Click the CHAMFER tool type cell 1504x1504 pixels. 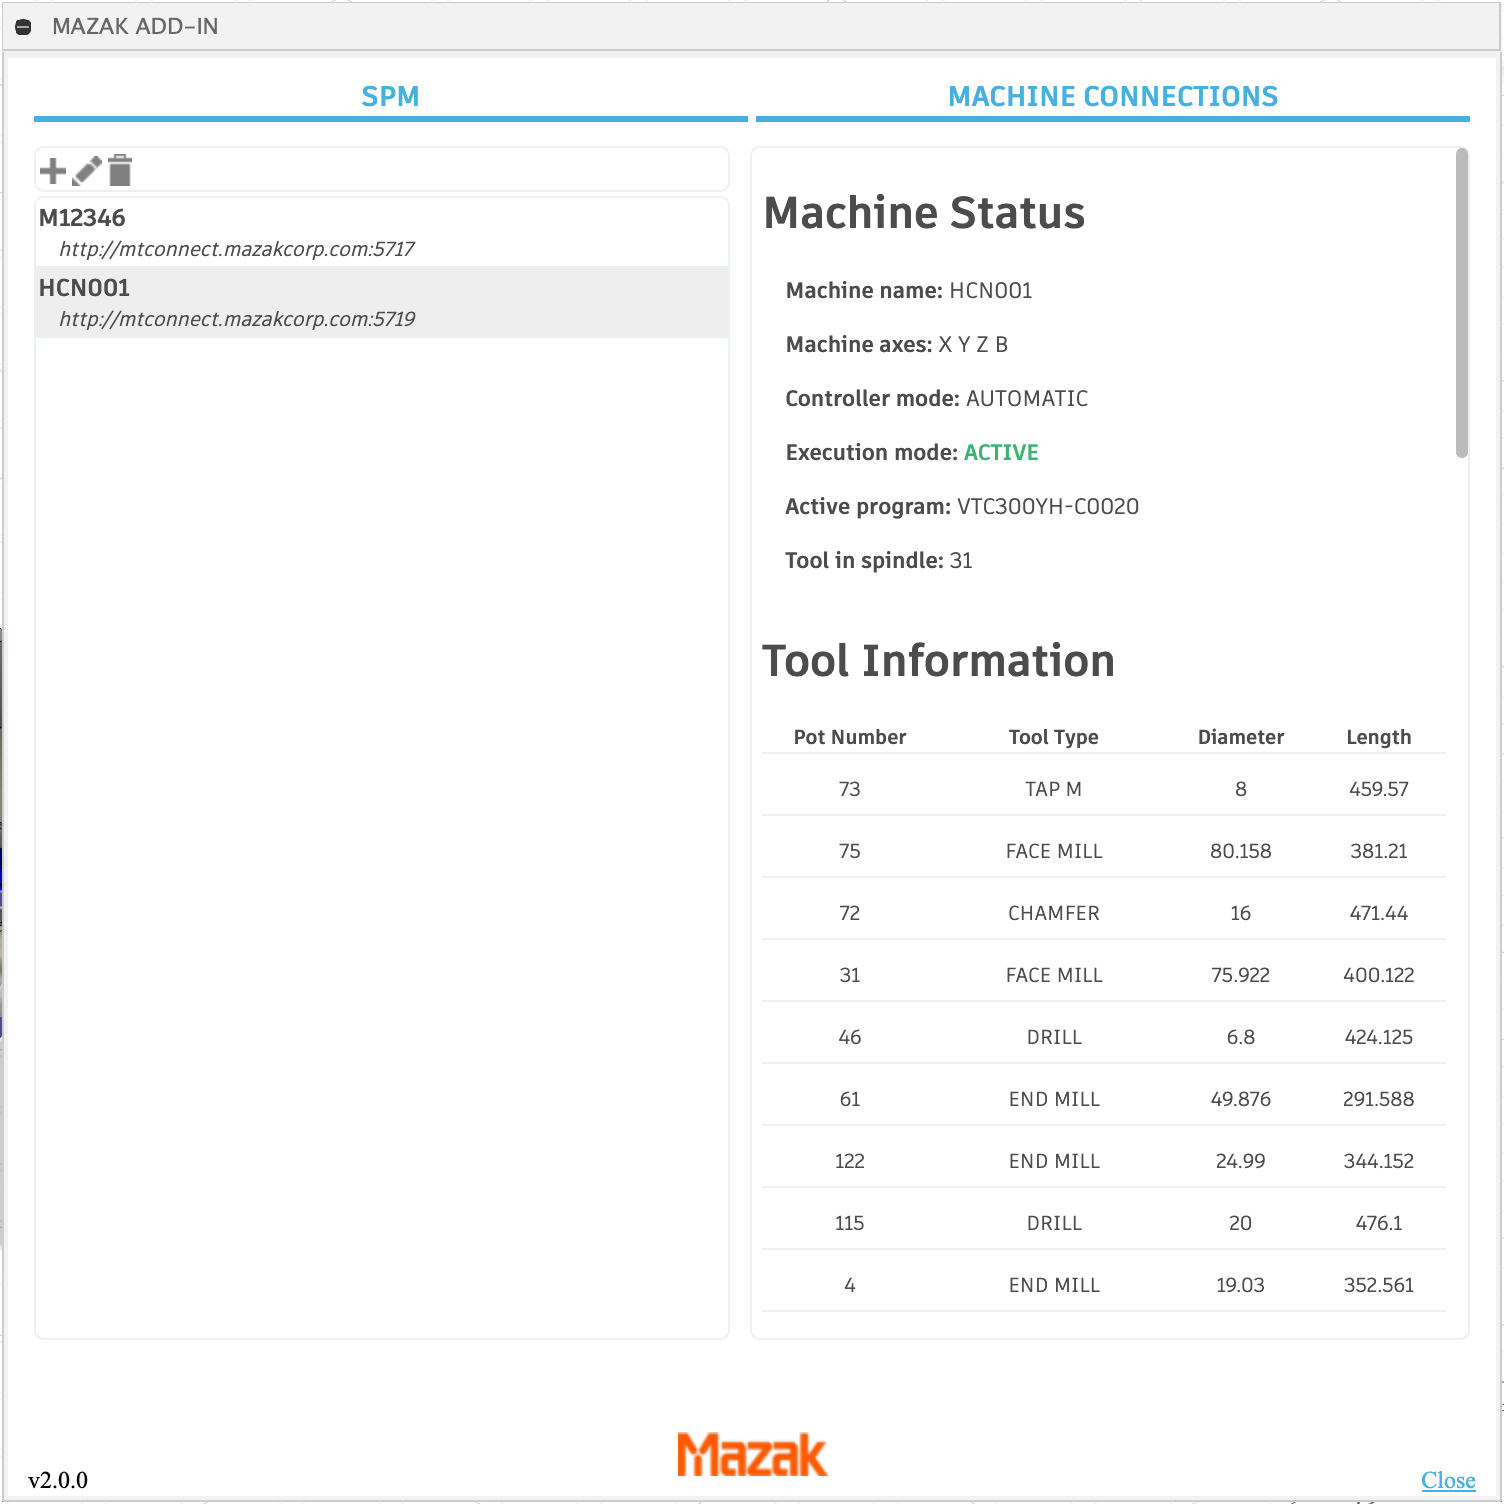(x=1054, y=913)
